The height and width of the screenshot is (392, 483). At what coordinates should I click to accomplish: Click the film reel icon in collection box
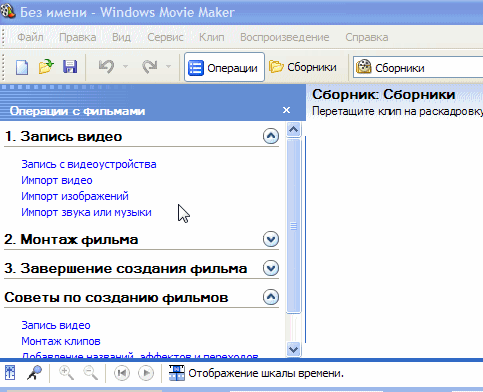[x=363, y=67]
